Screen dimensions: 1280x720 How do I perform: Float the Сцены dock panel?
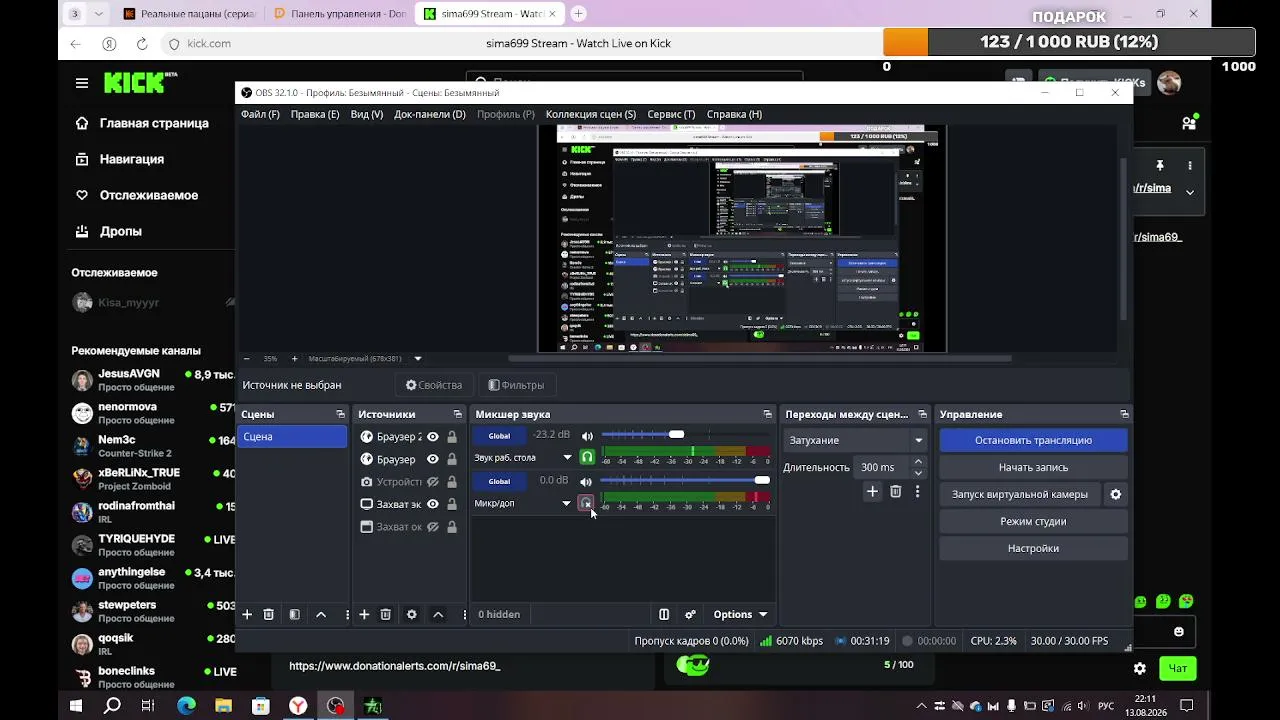[340, 414]
